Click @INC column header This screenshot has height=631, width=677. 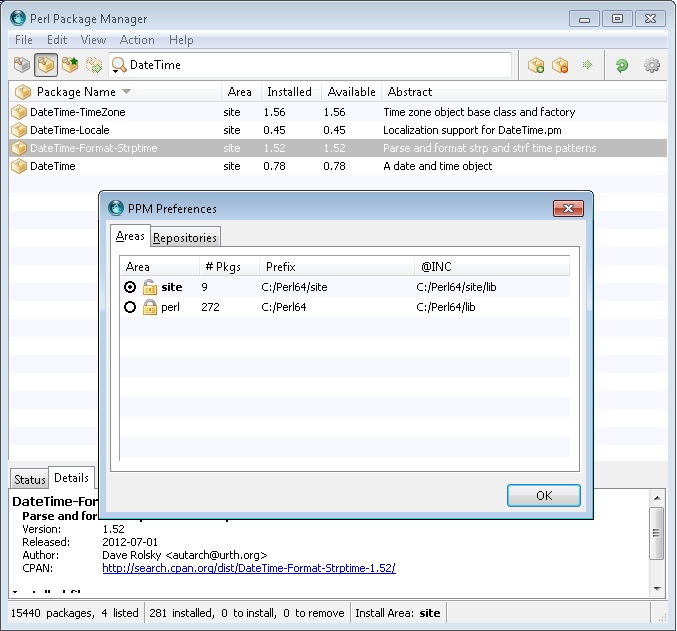coord(492,267)
